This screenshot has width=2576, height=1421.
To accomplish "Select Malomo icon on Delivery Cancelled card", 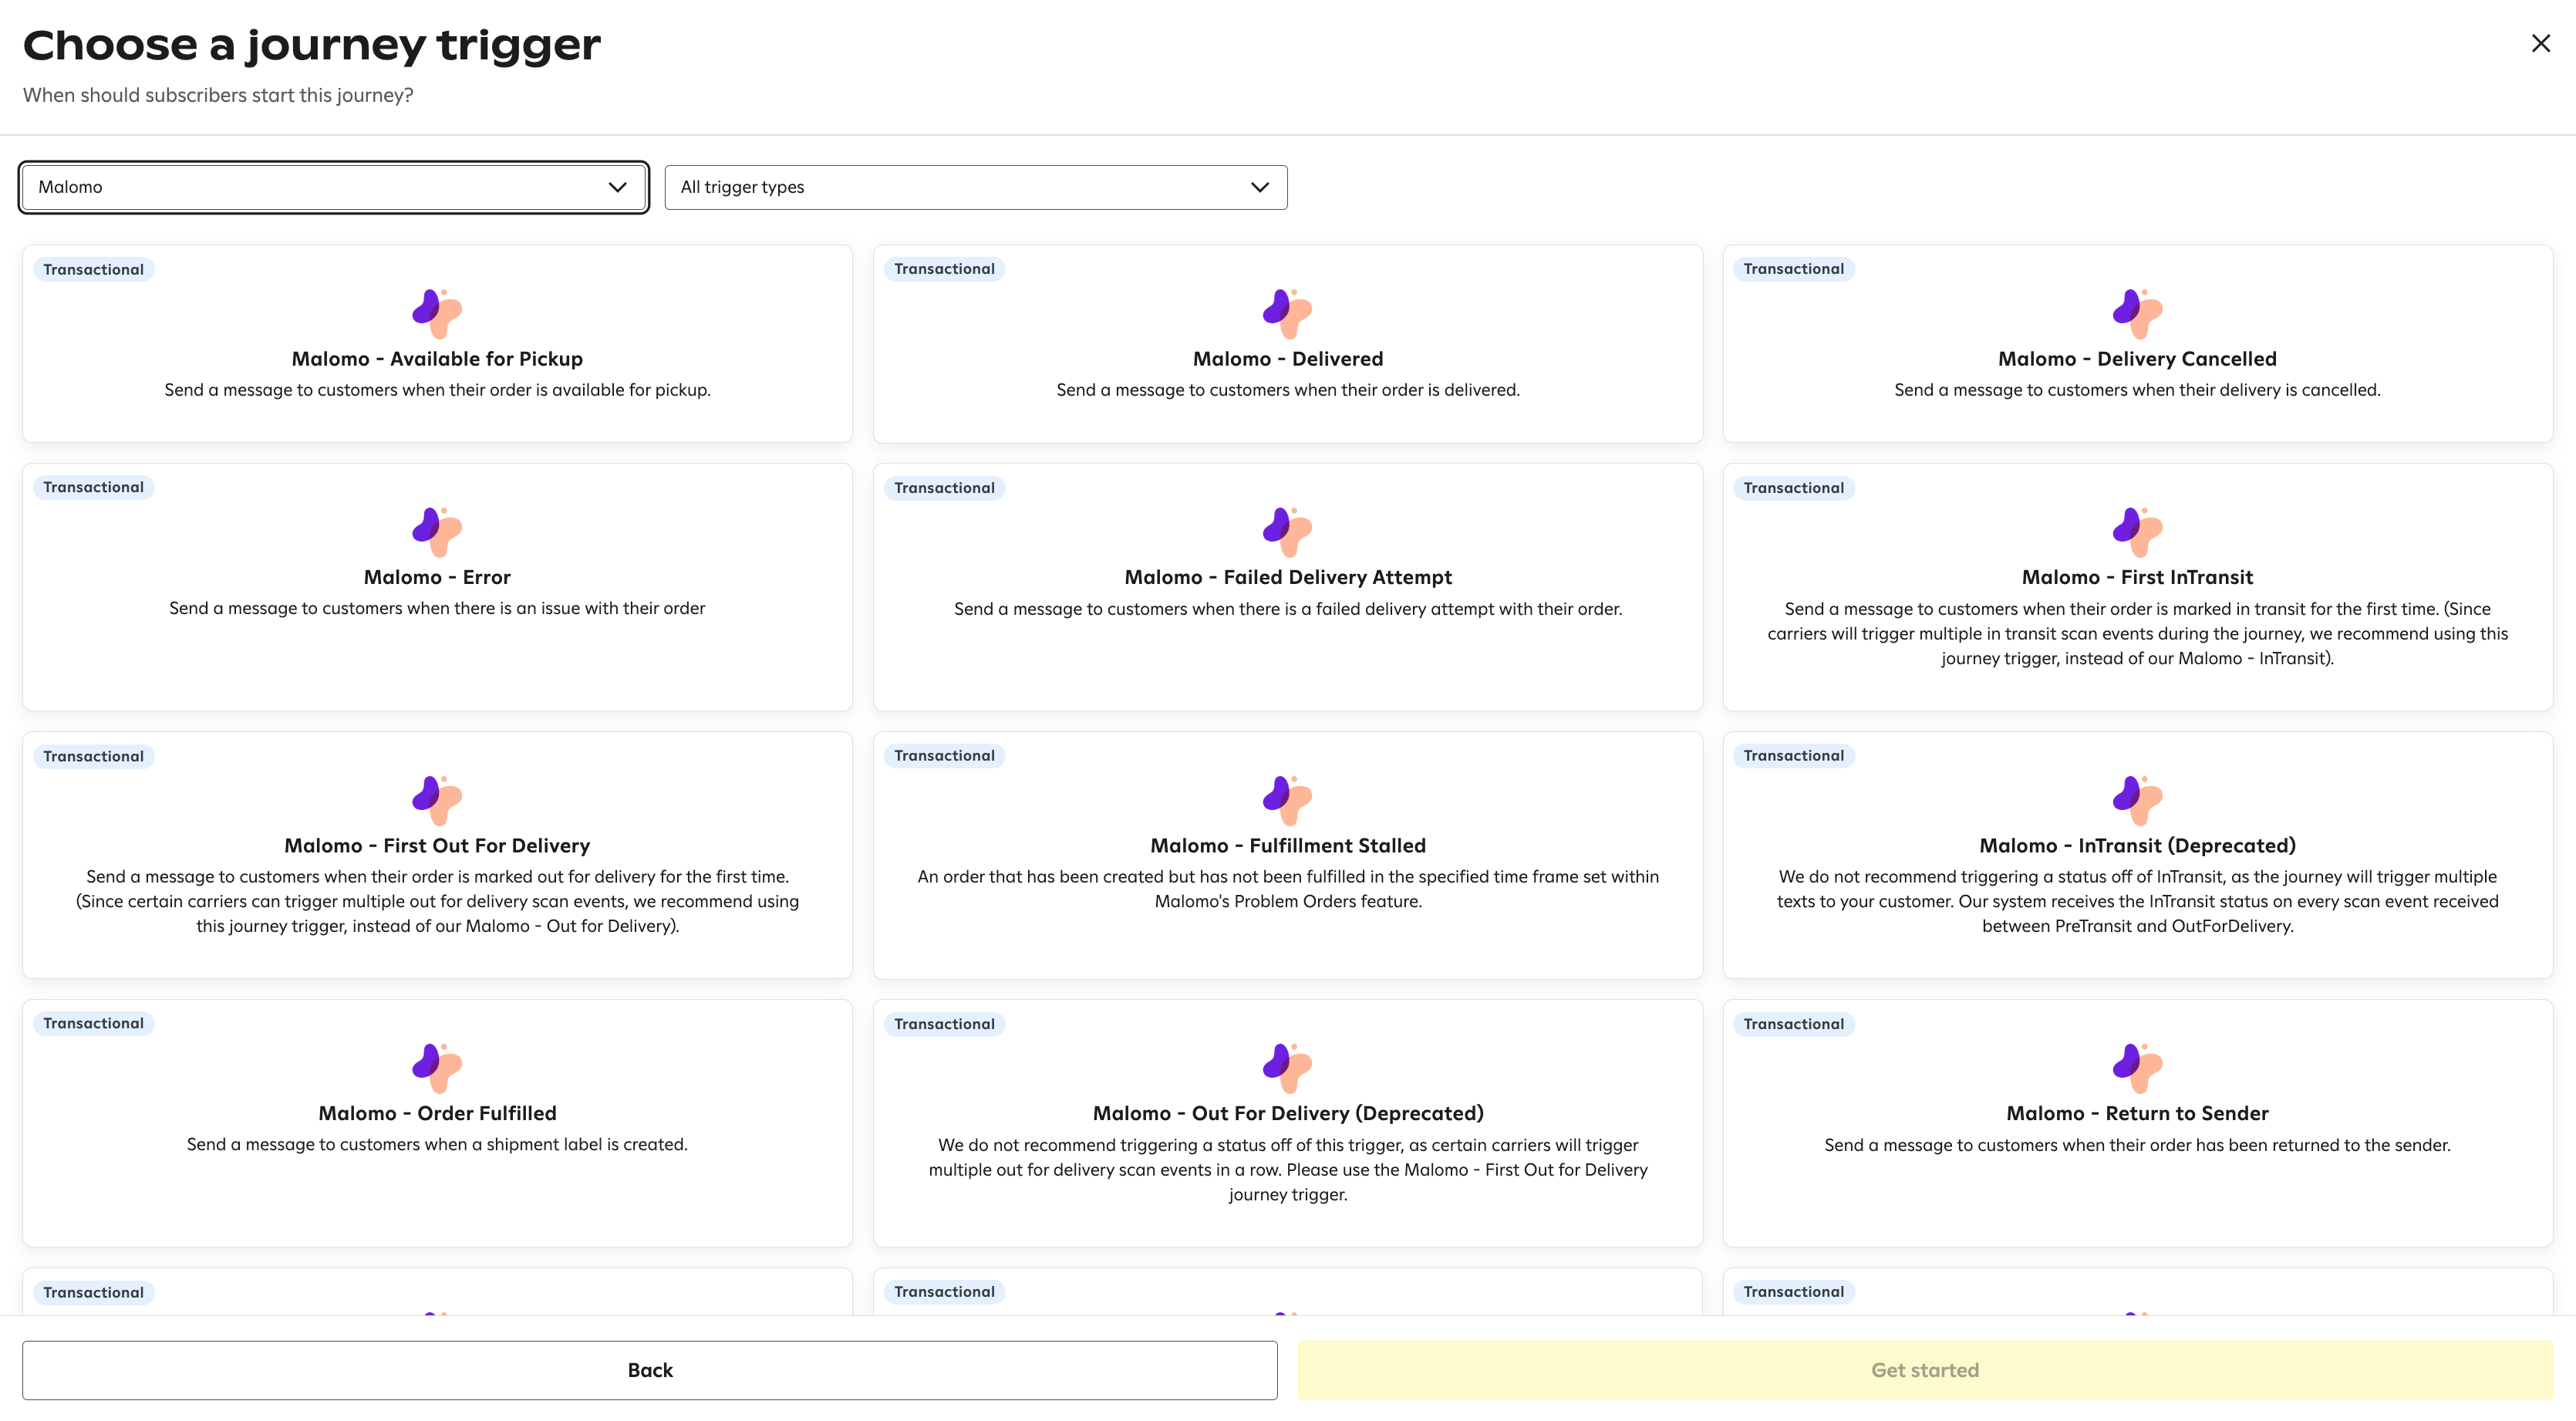I will 2137,313.
